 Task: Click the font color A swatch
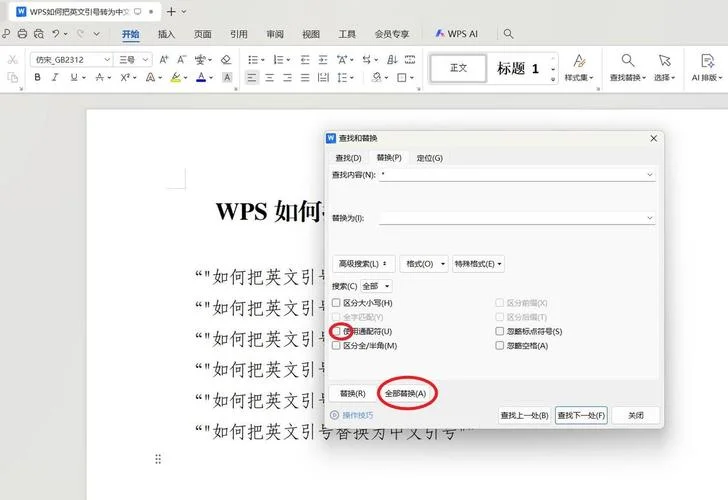click(201, 78)
